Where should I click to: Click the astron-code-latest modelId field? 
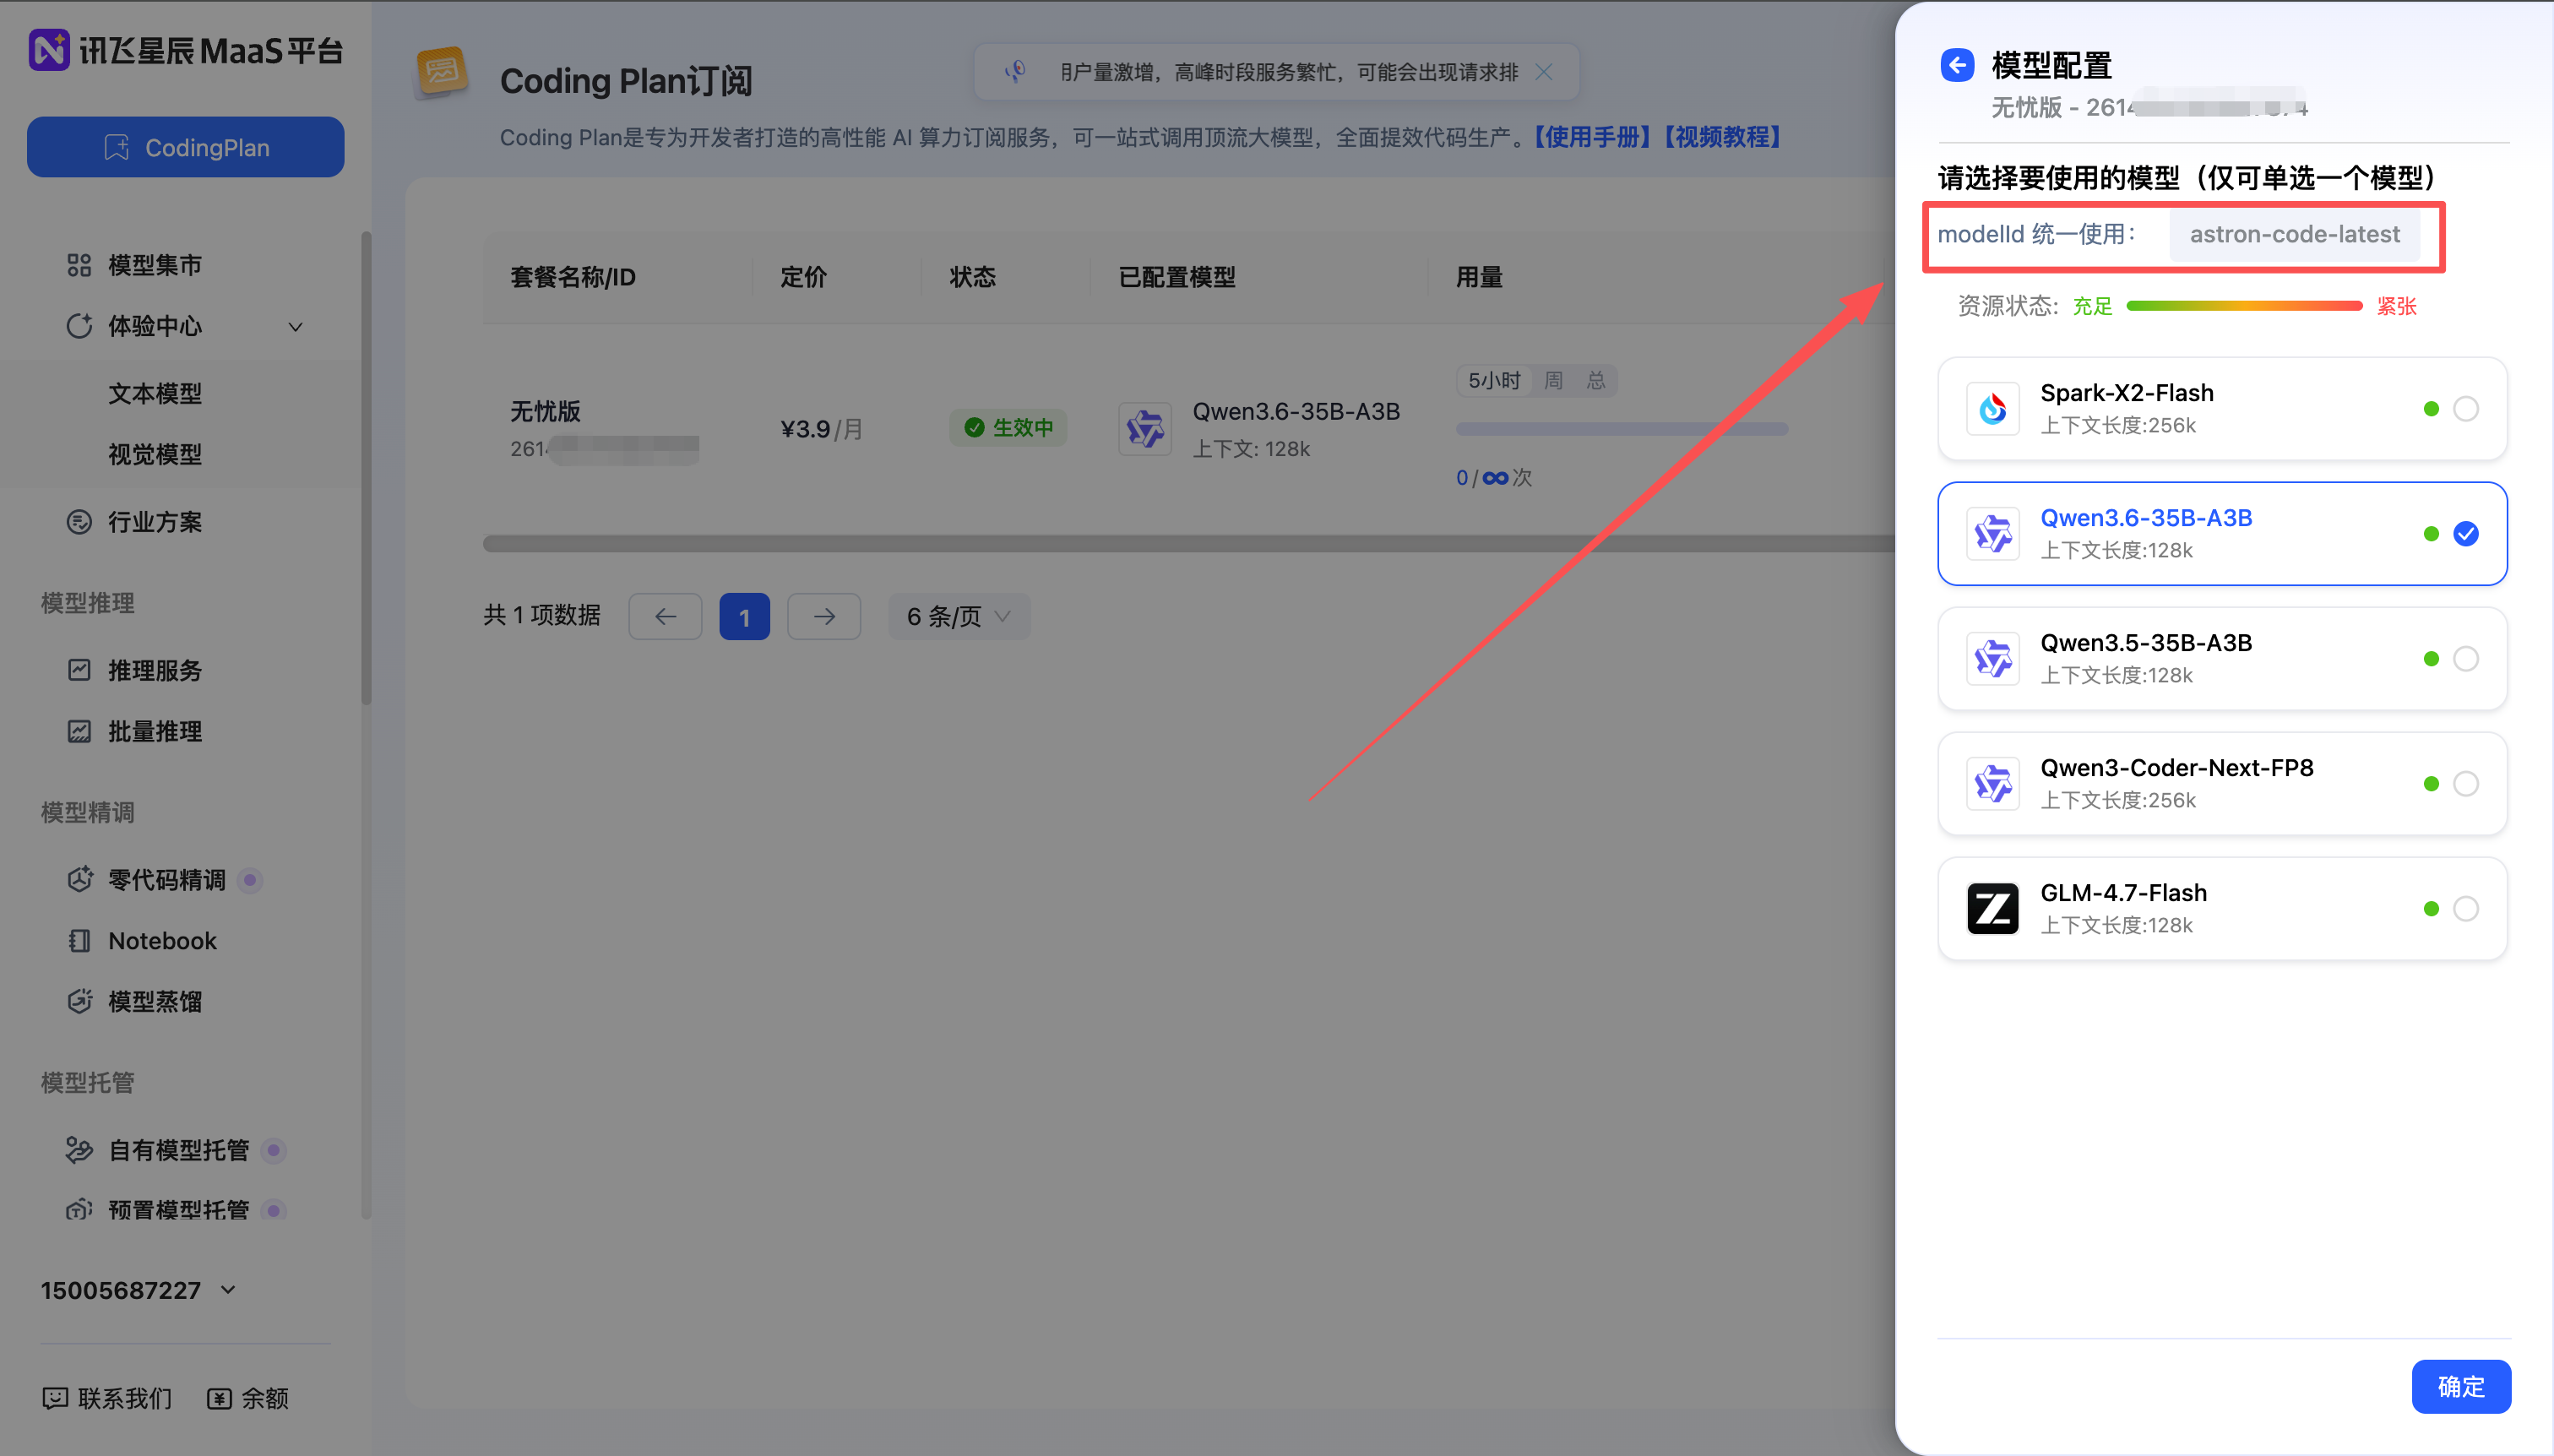2294,234
